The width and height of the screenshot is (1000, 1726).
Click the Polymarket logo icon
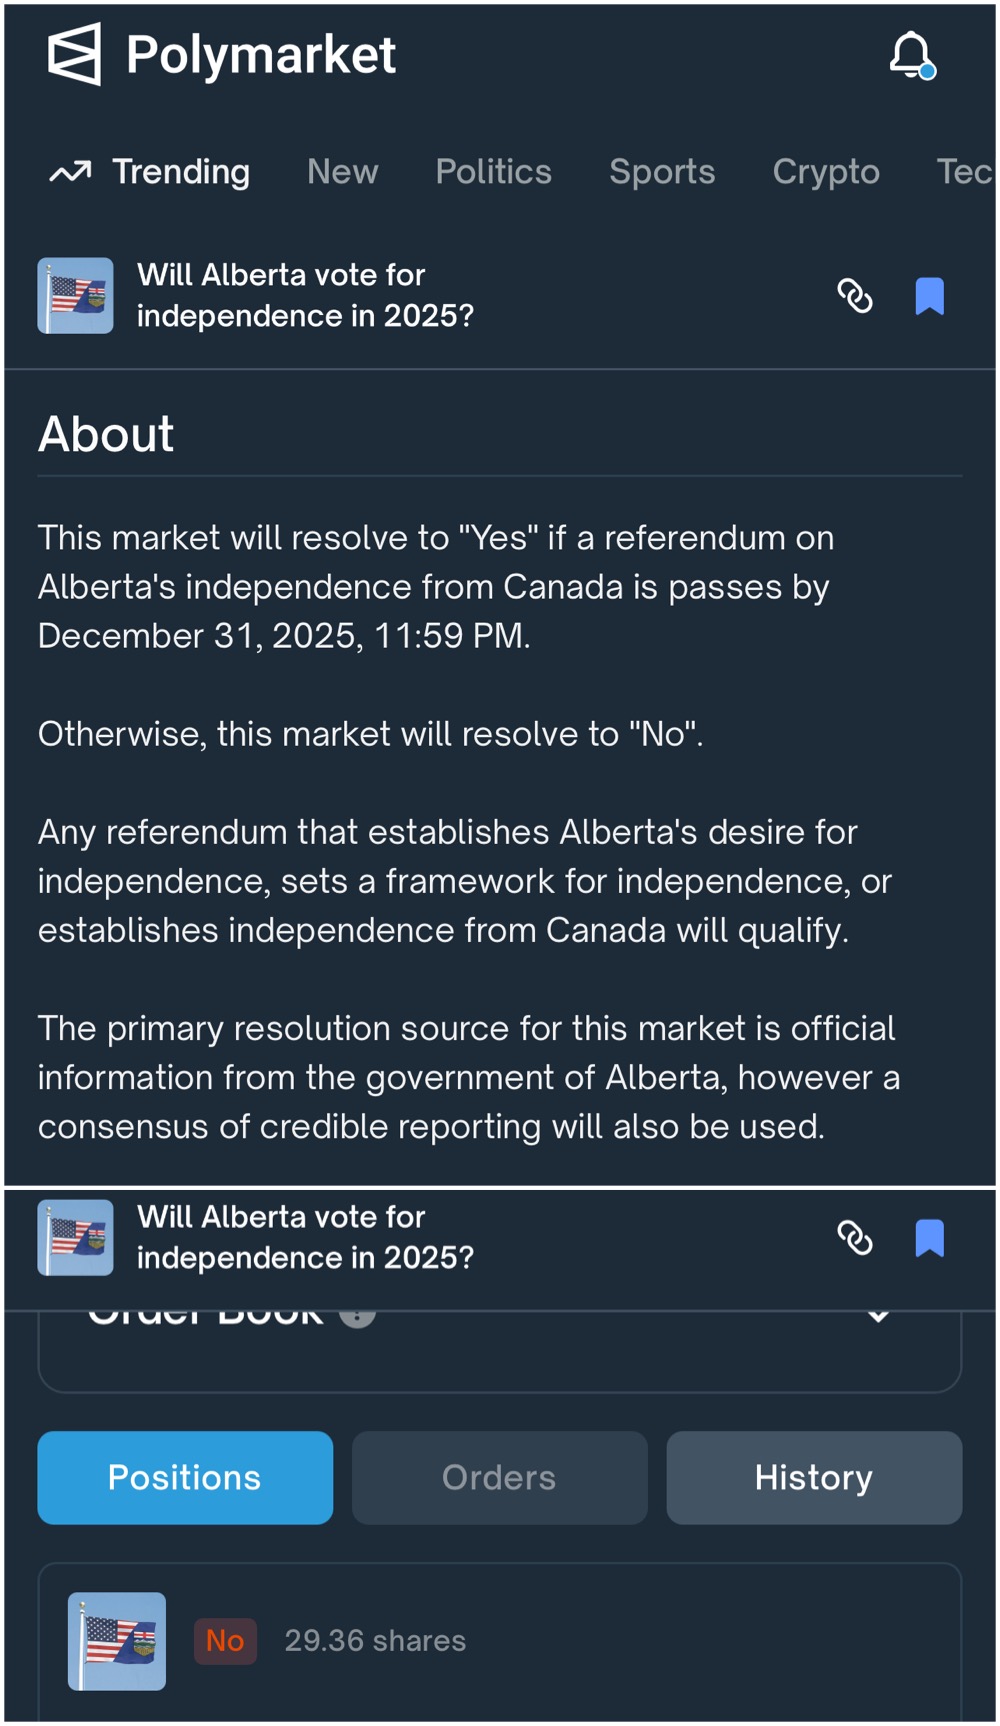[74, 54]
